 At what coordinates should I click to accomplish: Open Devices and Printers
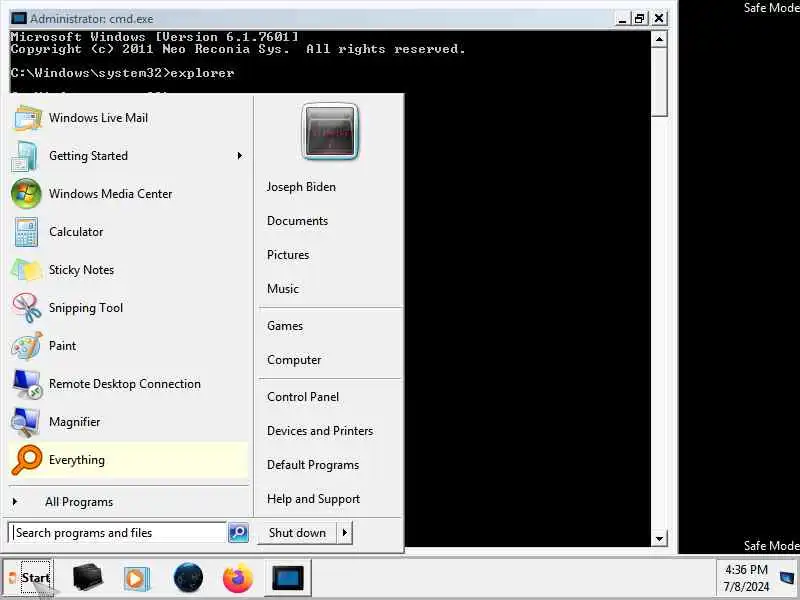click(320, 431)
